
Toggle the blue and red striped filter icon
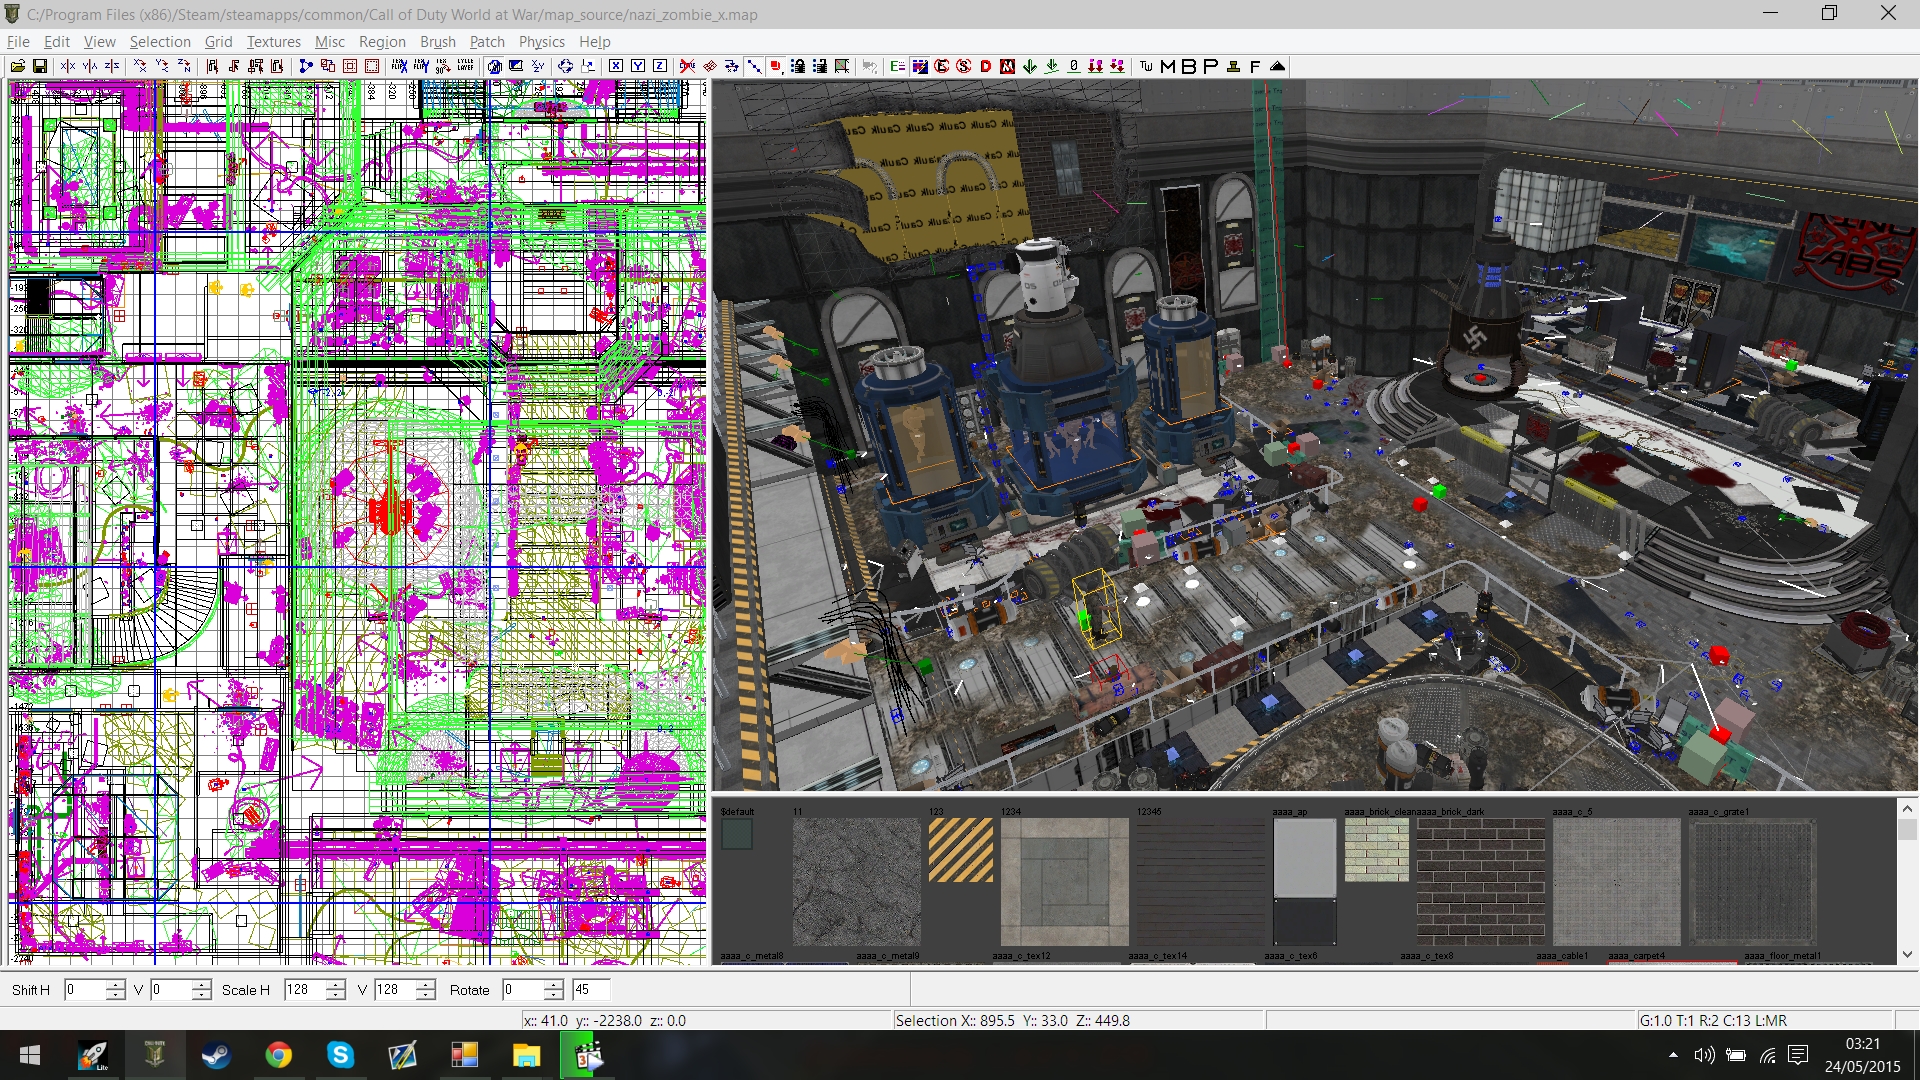click(x=920, y=66)
